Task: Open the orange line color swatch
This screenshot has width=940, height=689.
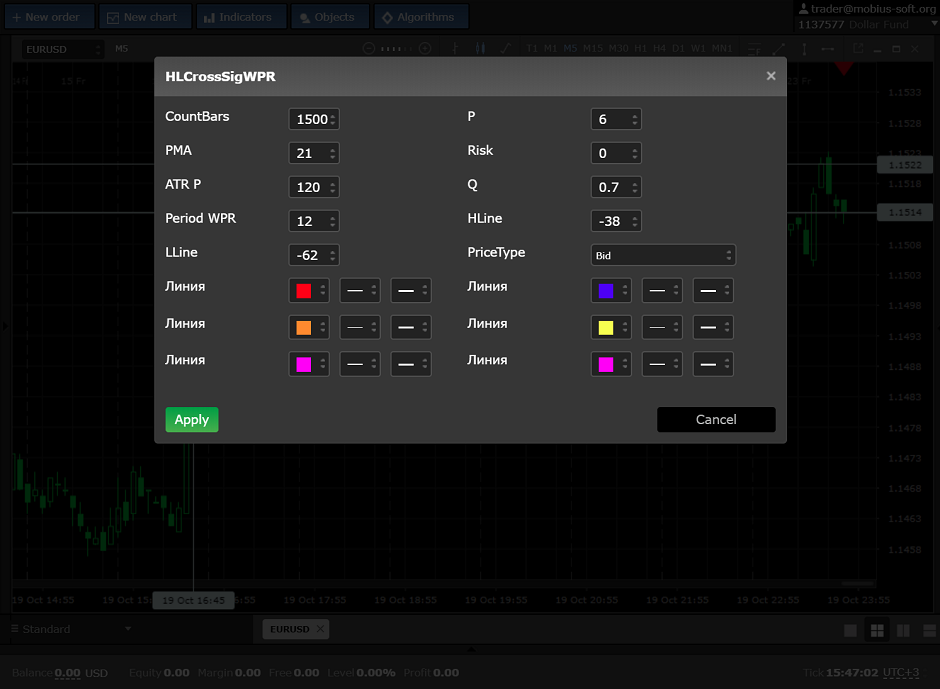Action: [x=309, y=328]
